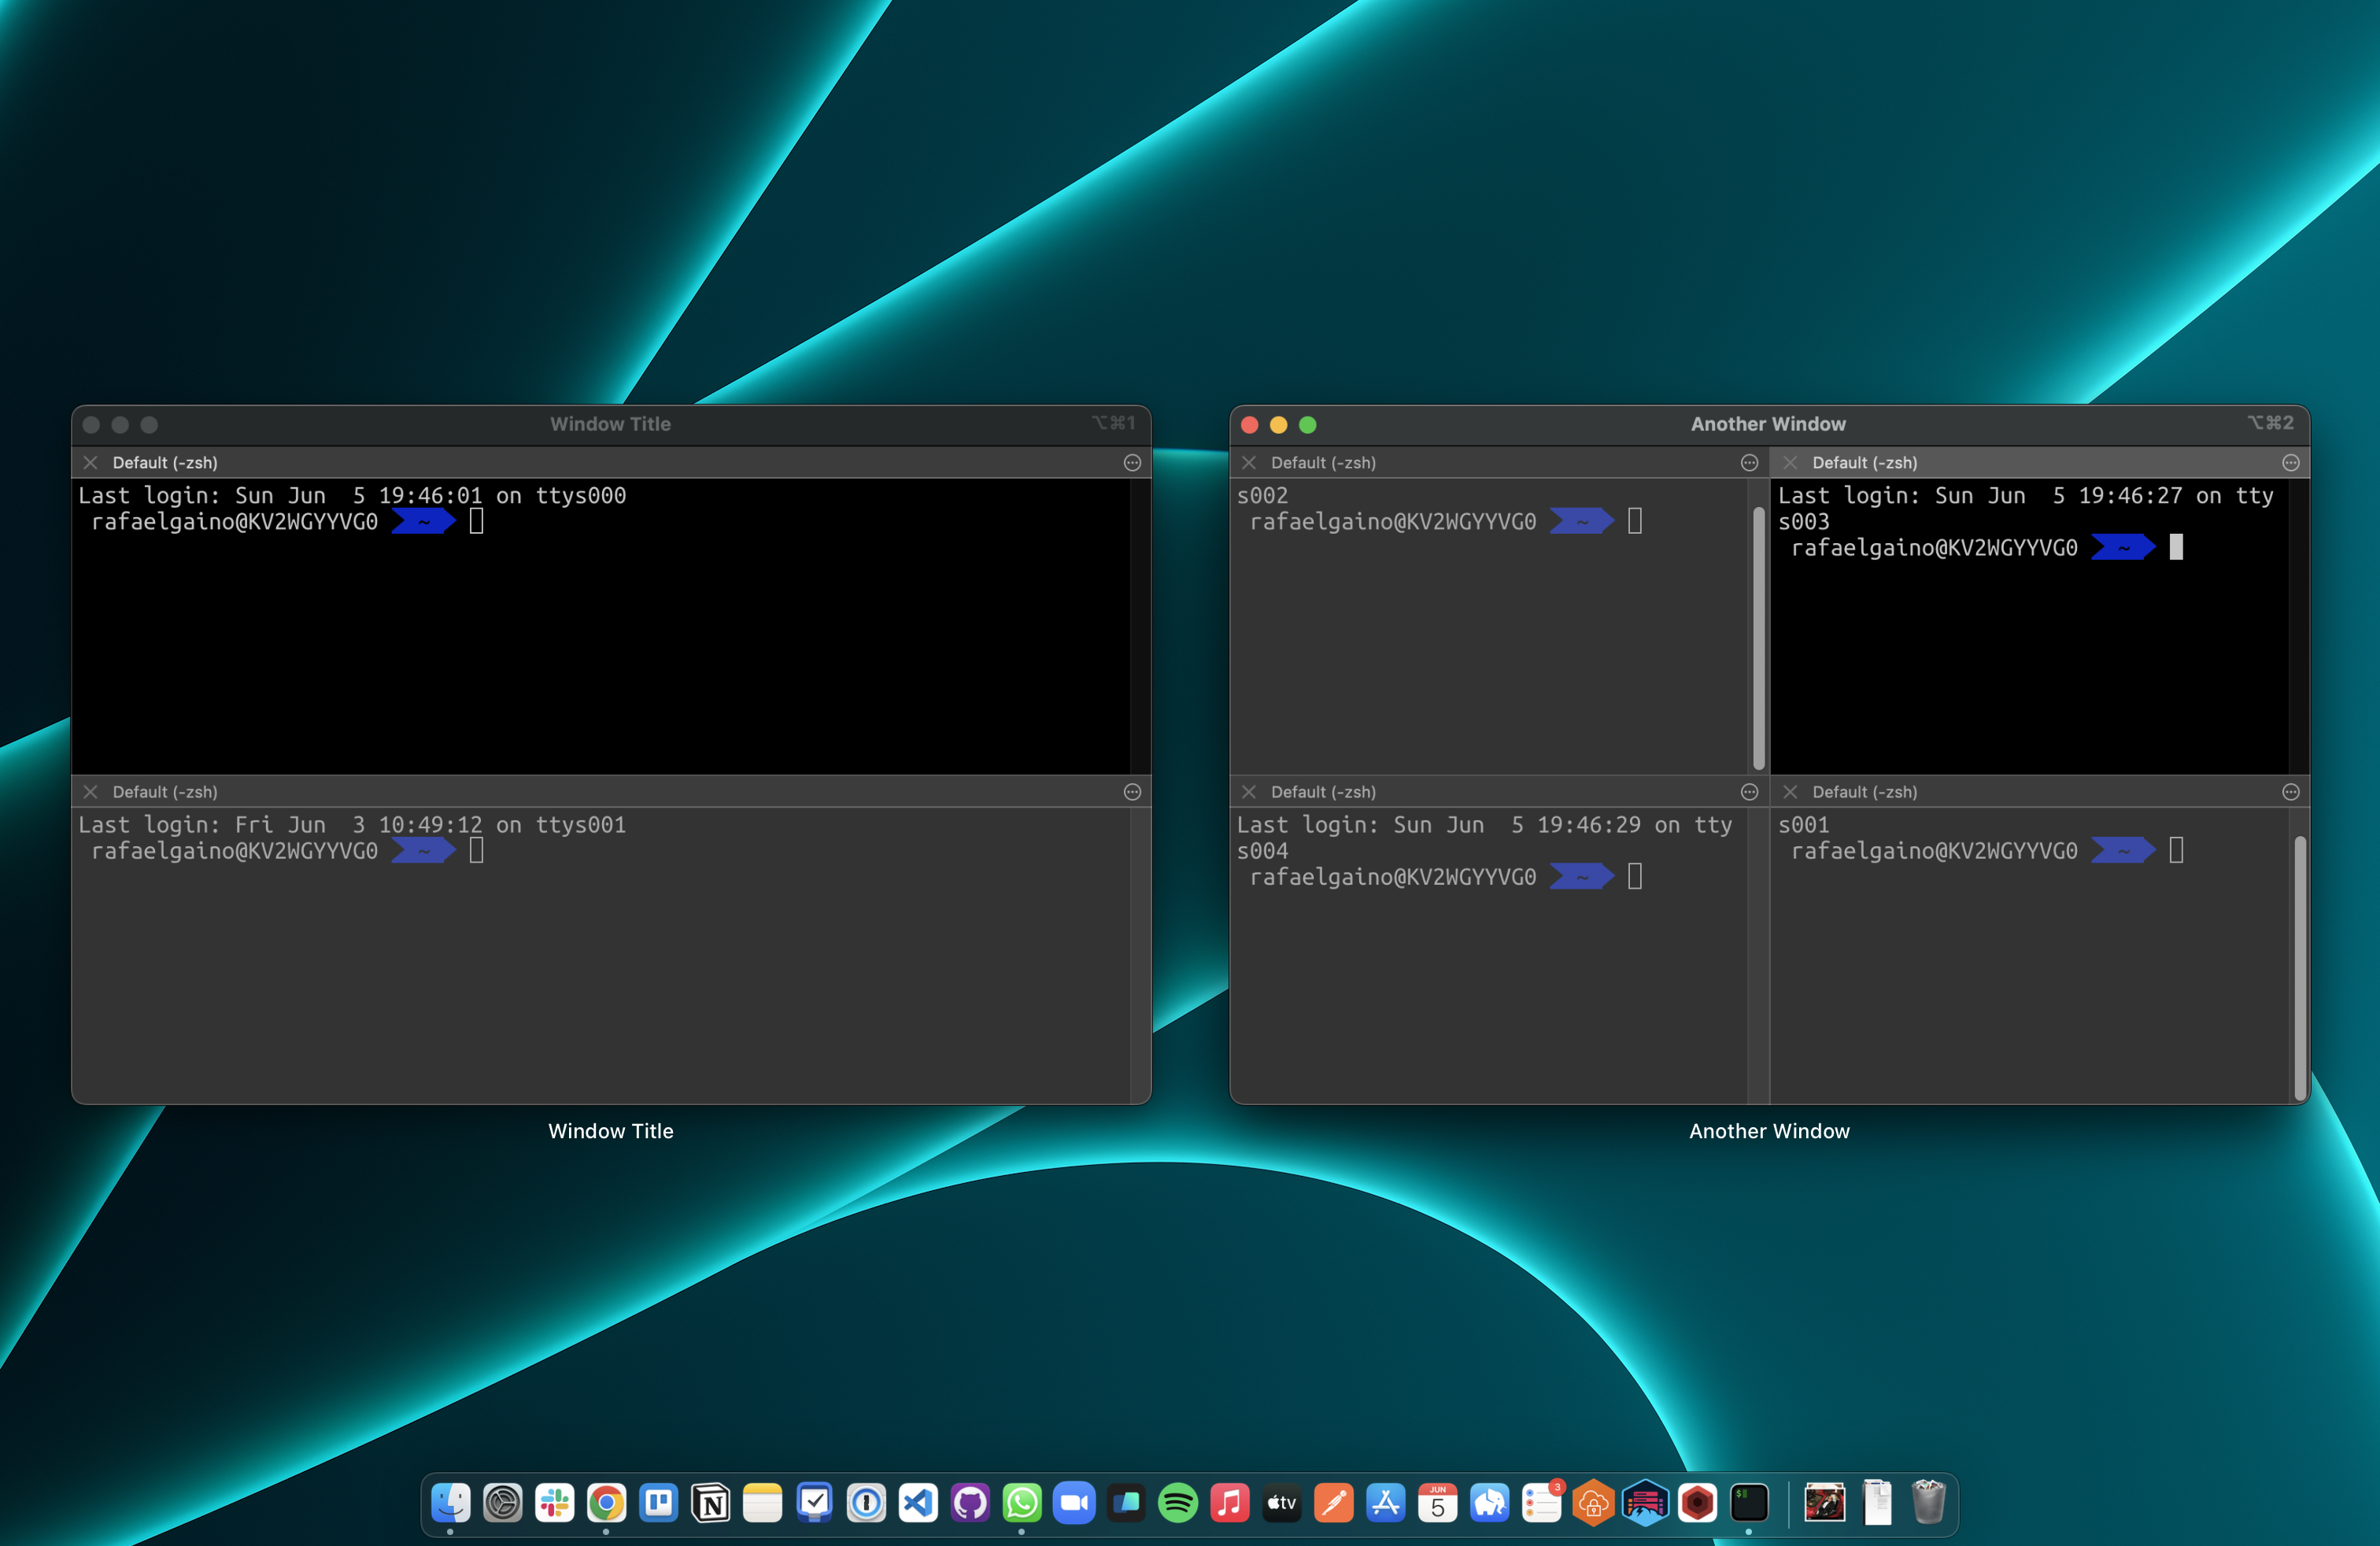Close the s001 pane in Another Window

(1790, 792)
